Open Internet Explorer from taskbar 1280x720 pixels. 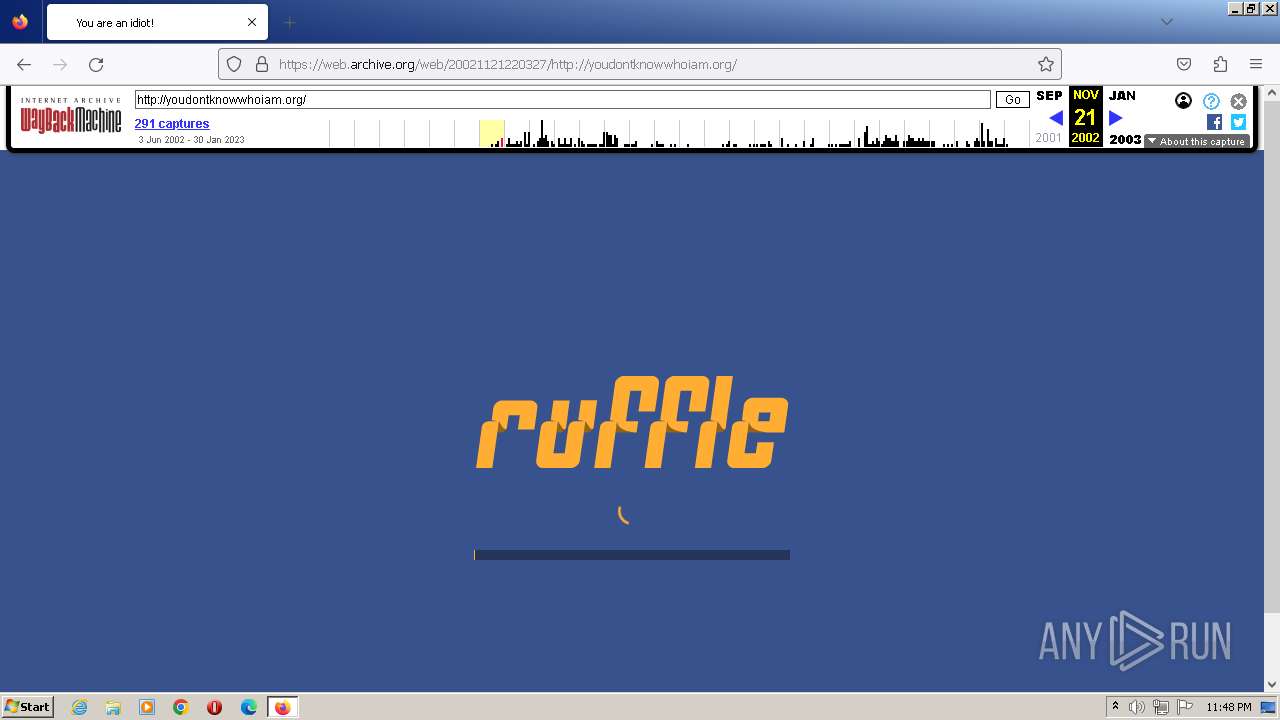point(79,707)
